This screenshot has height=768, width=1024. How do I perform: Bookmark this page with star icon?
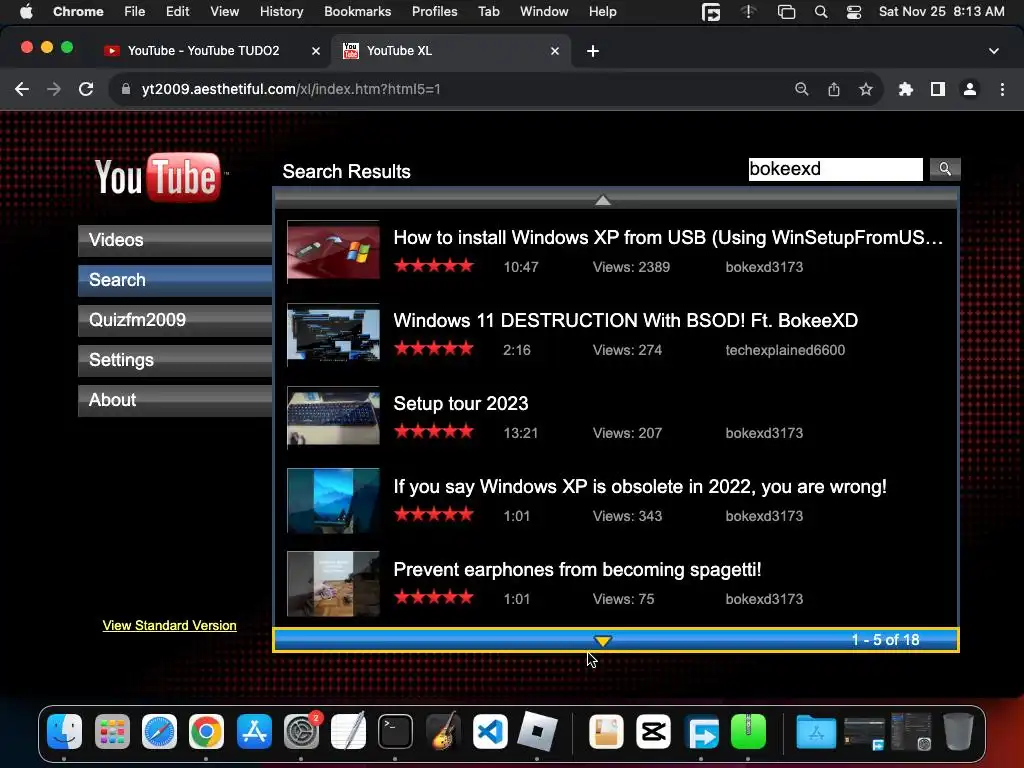coord(866,89)
